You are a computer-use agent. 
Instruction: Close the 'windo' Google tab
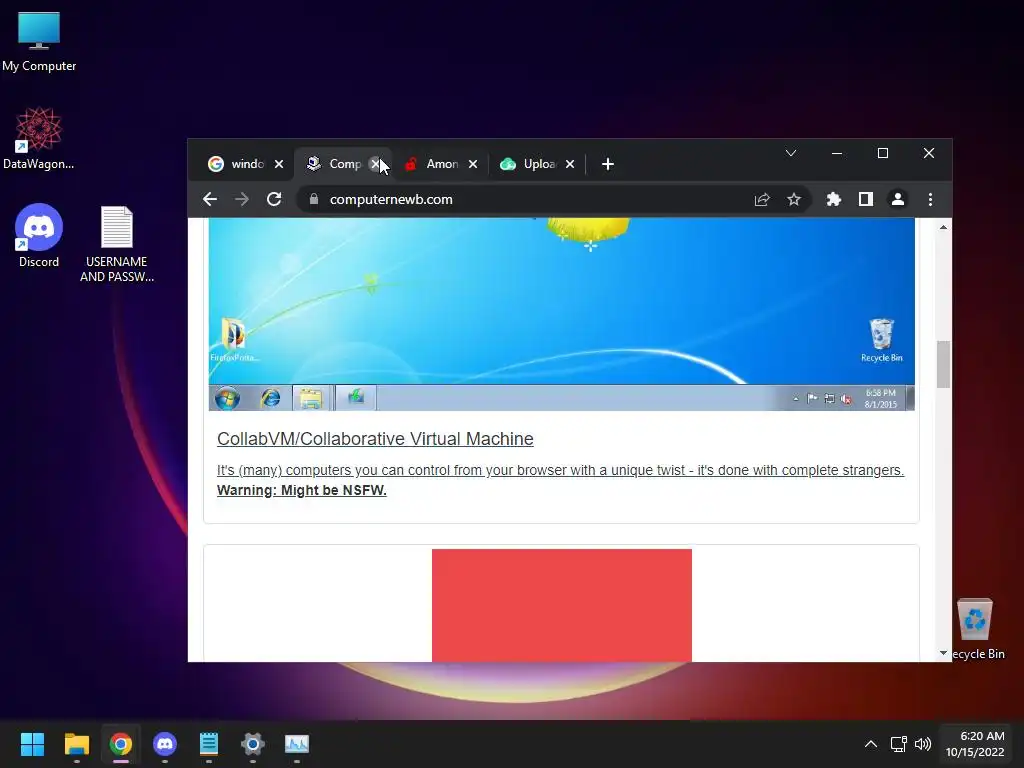280,164
